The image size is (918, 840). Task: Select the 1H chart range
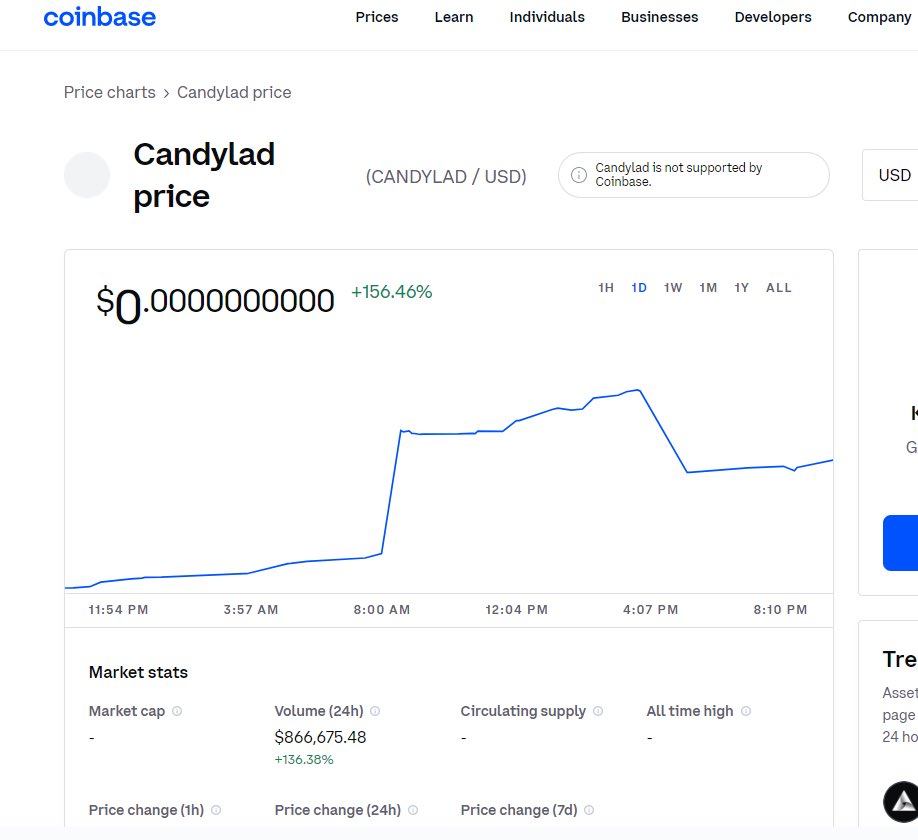point(605,287)
